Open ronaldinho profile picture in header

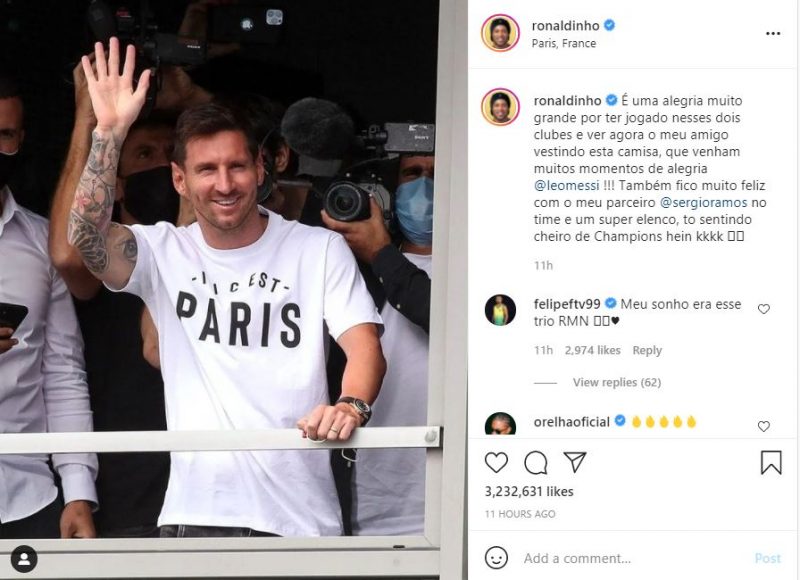click(500, 33)
